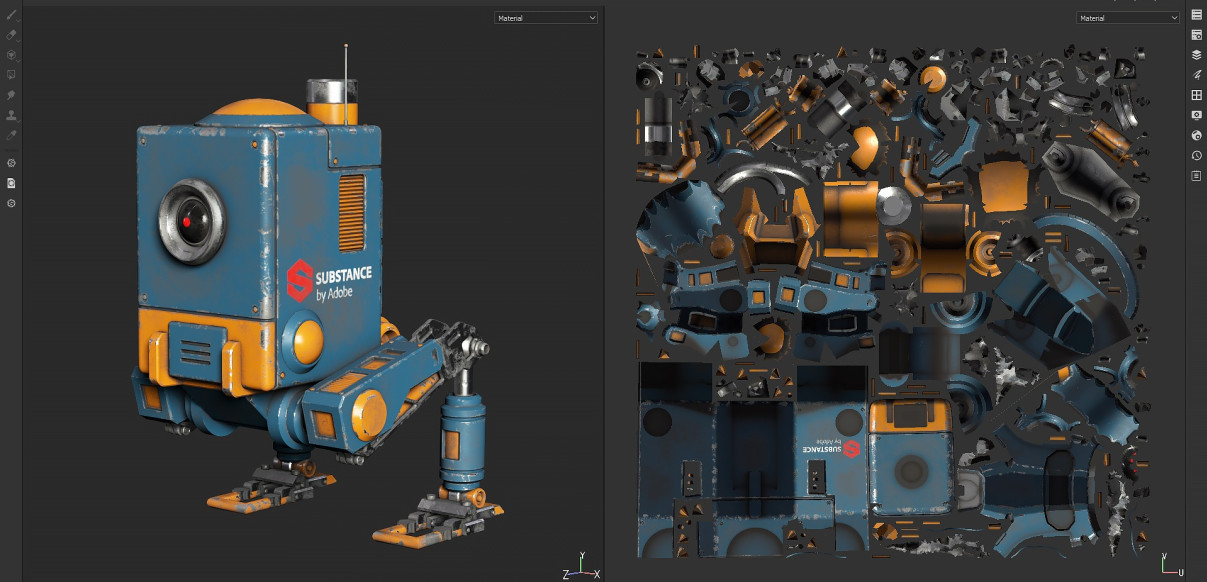Open the Texture Set List panel
The image size is (1207, 582).
pyautogui.click(x=1196, y=15)
